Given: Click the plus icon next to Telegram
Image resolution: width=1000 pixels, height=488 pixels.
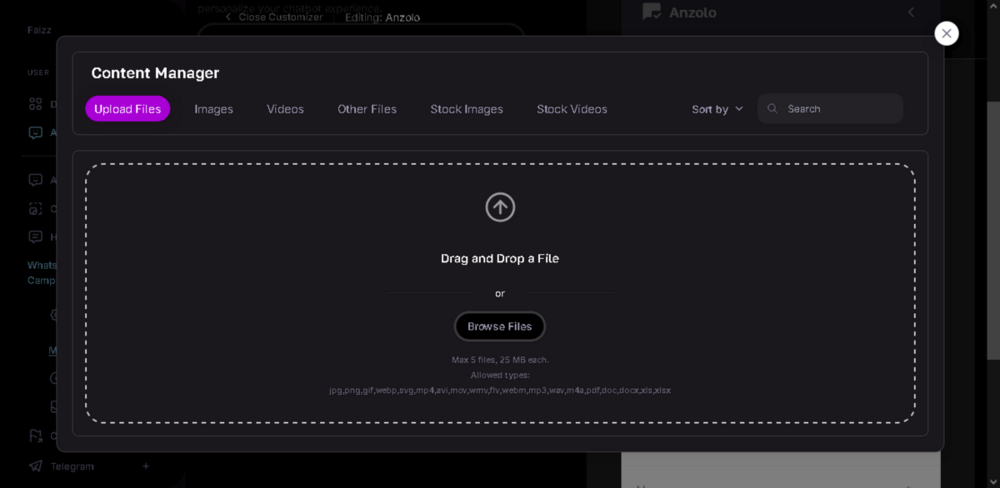Looking at the screenshot, I should click(145, 466).
